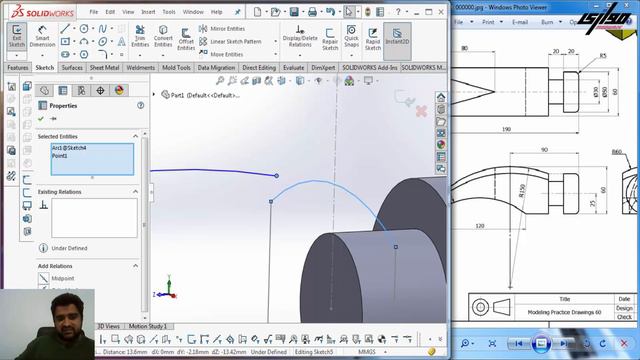
Task: Toggle the Exit Sketch button
Action: 17,36
